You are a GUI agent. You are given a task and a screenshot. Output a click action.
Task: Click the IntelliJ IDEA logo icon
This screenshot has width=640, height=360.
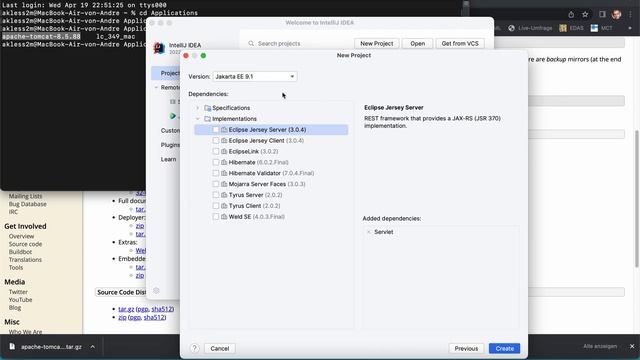tap(159, 48)
